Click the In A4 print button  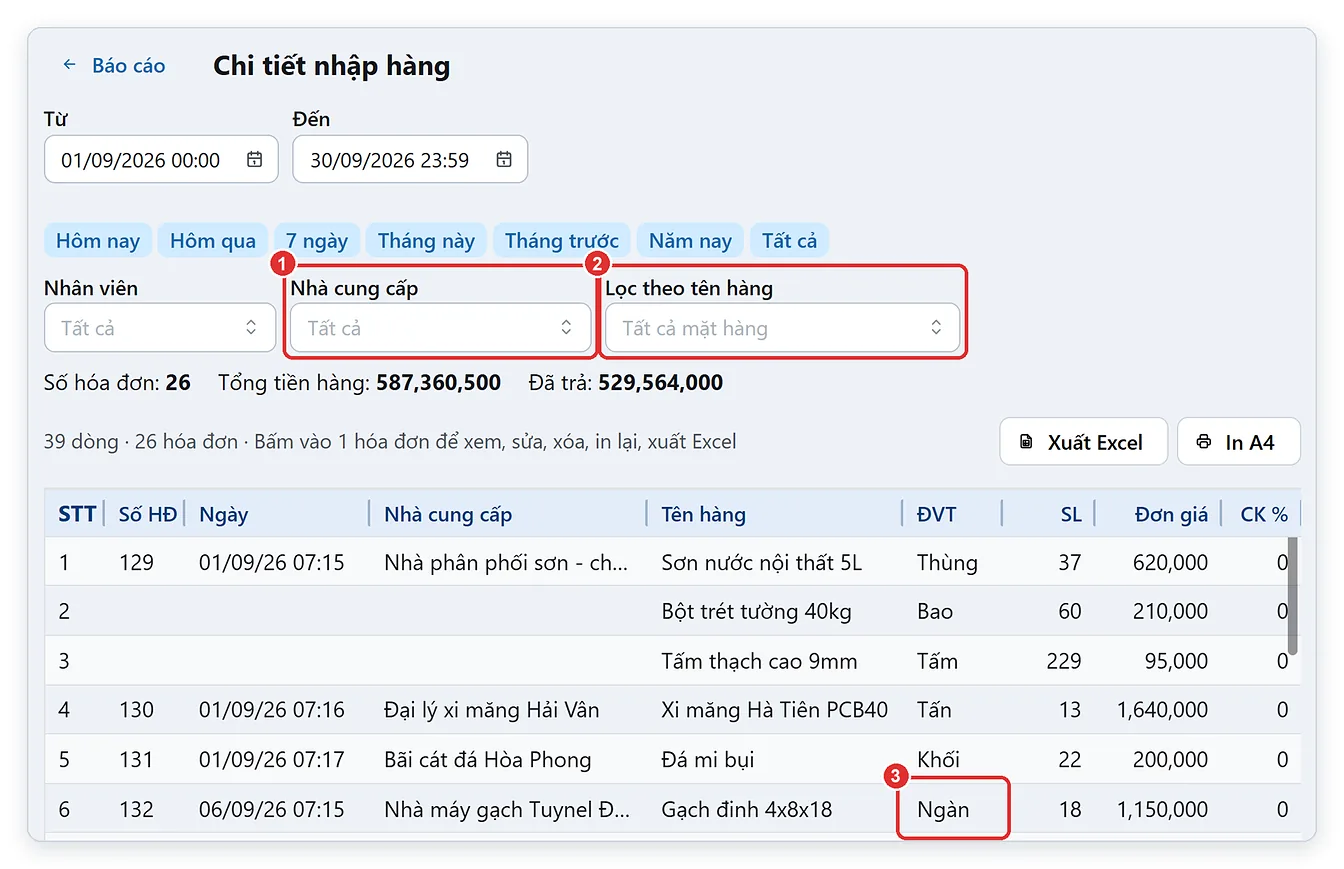1239,442
